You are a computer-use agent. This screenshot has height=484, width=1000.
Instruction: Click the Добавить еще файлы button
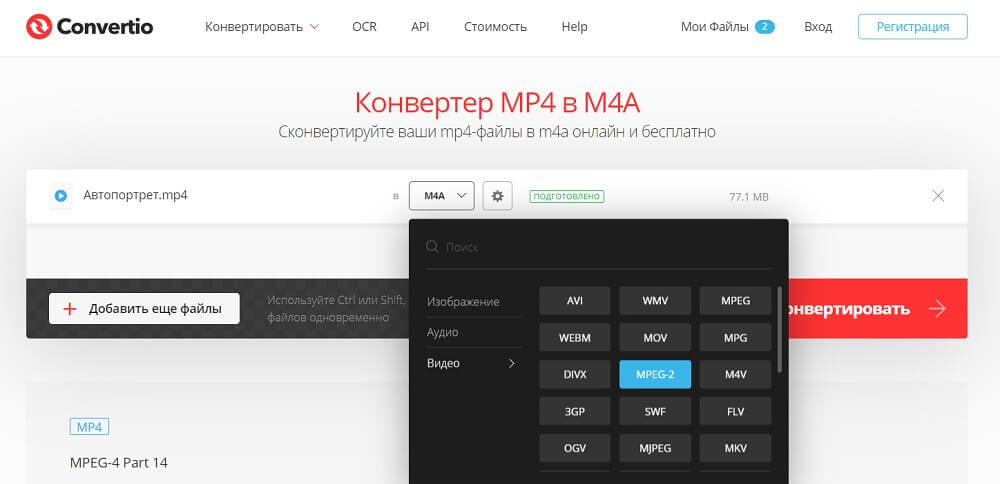click(x=144, y=309)
